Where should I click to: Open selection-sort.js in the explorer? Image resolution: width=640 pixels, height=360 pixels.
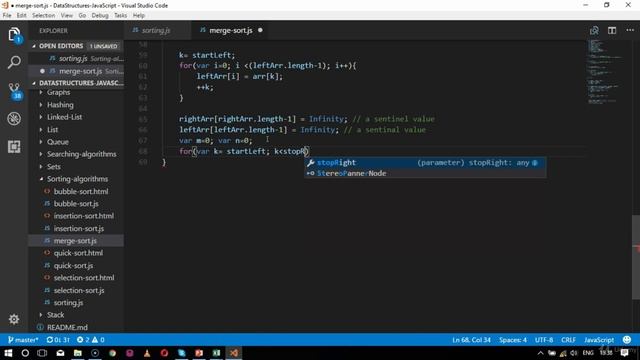click(79, 290)
